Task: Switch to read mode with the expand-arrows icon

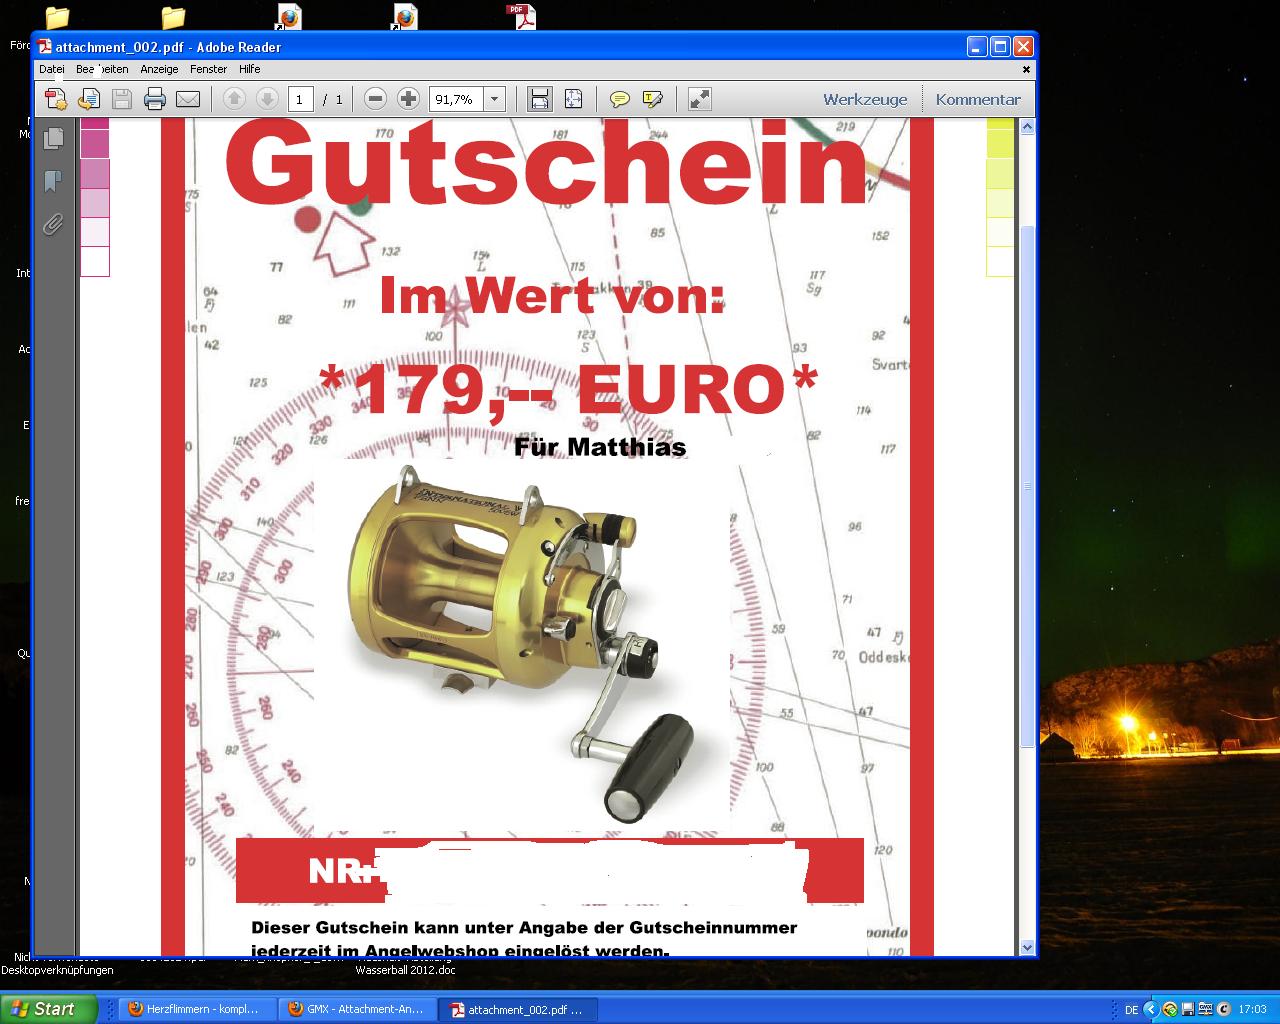Action: [x=700, y=99]
